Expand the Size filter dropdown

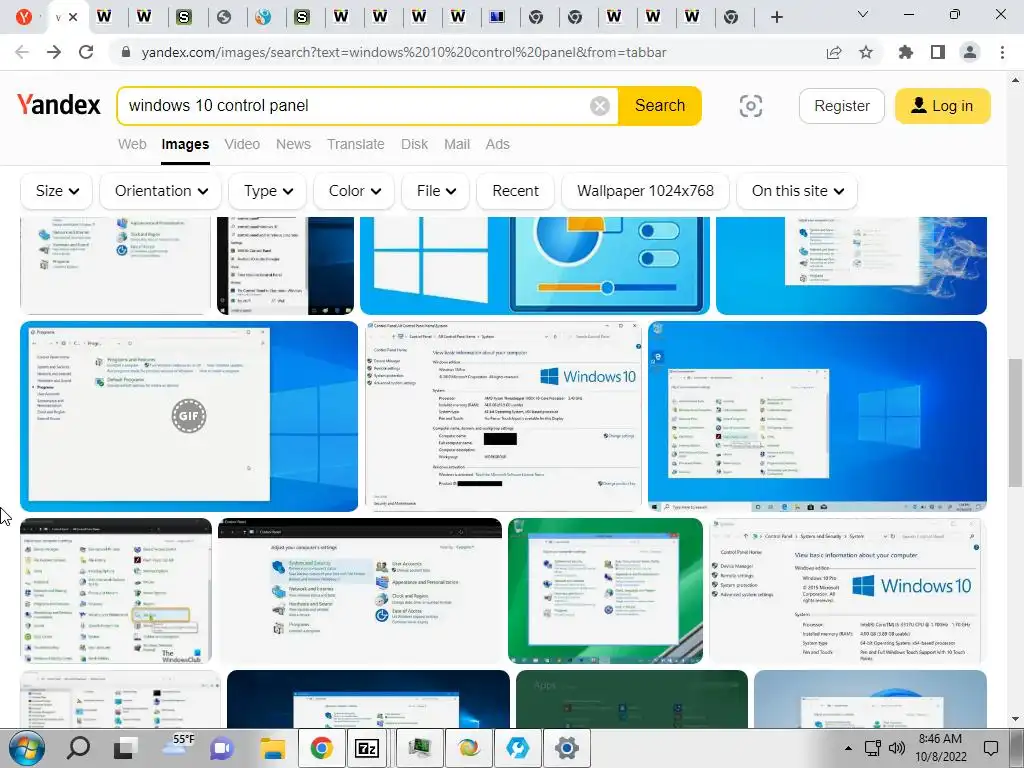pos(57,191)
